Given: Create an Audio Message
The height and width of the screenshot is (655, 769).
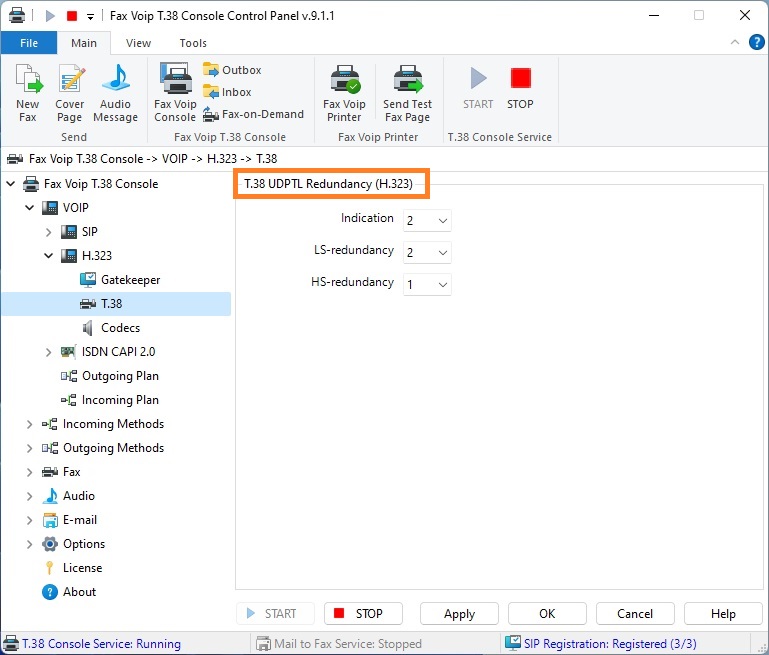Looking at the screenshot, I should pyautogui.click(x=115, y=92).
